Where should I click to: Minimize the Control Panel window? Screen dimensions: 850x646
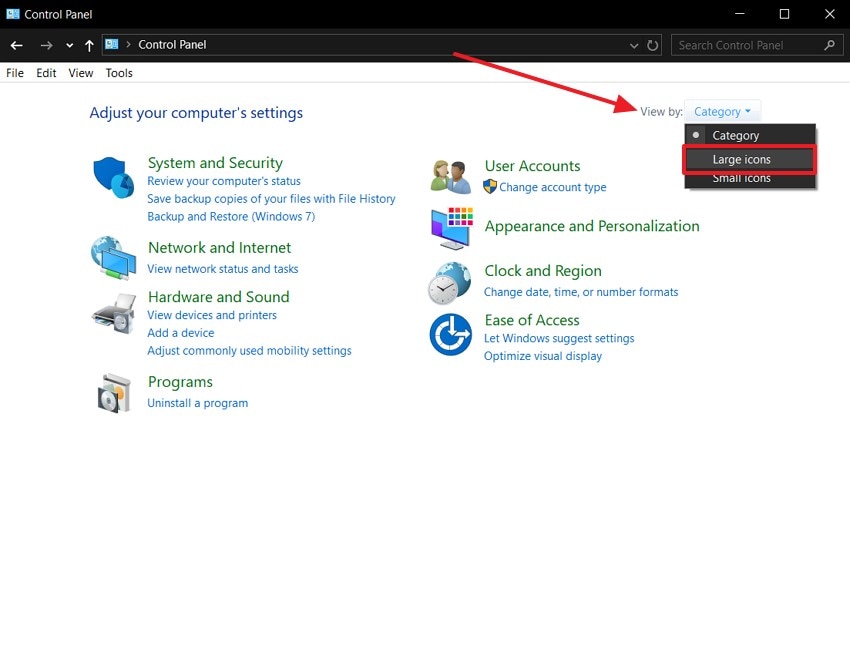(739, 14)
